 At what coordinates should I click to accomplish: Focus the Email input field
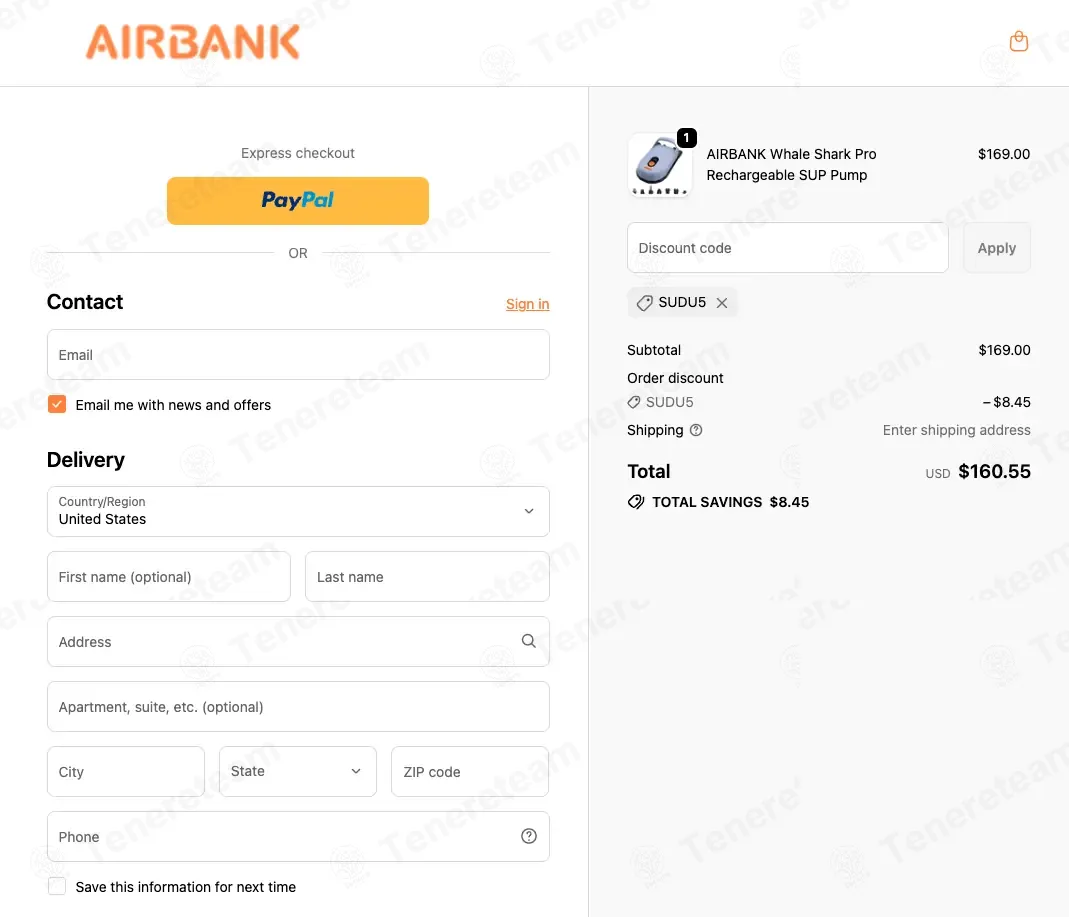[x=298, y=355]
